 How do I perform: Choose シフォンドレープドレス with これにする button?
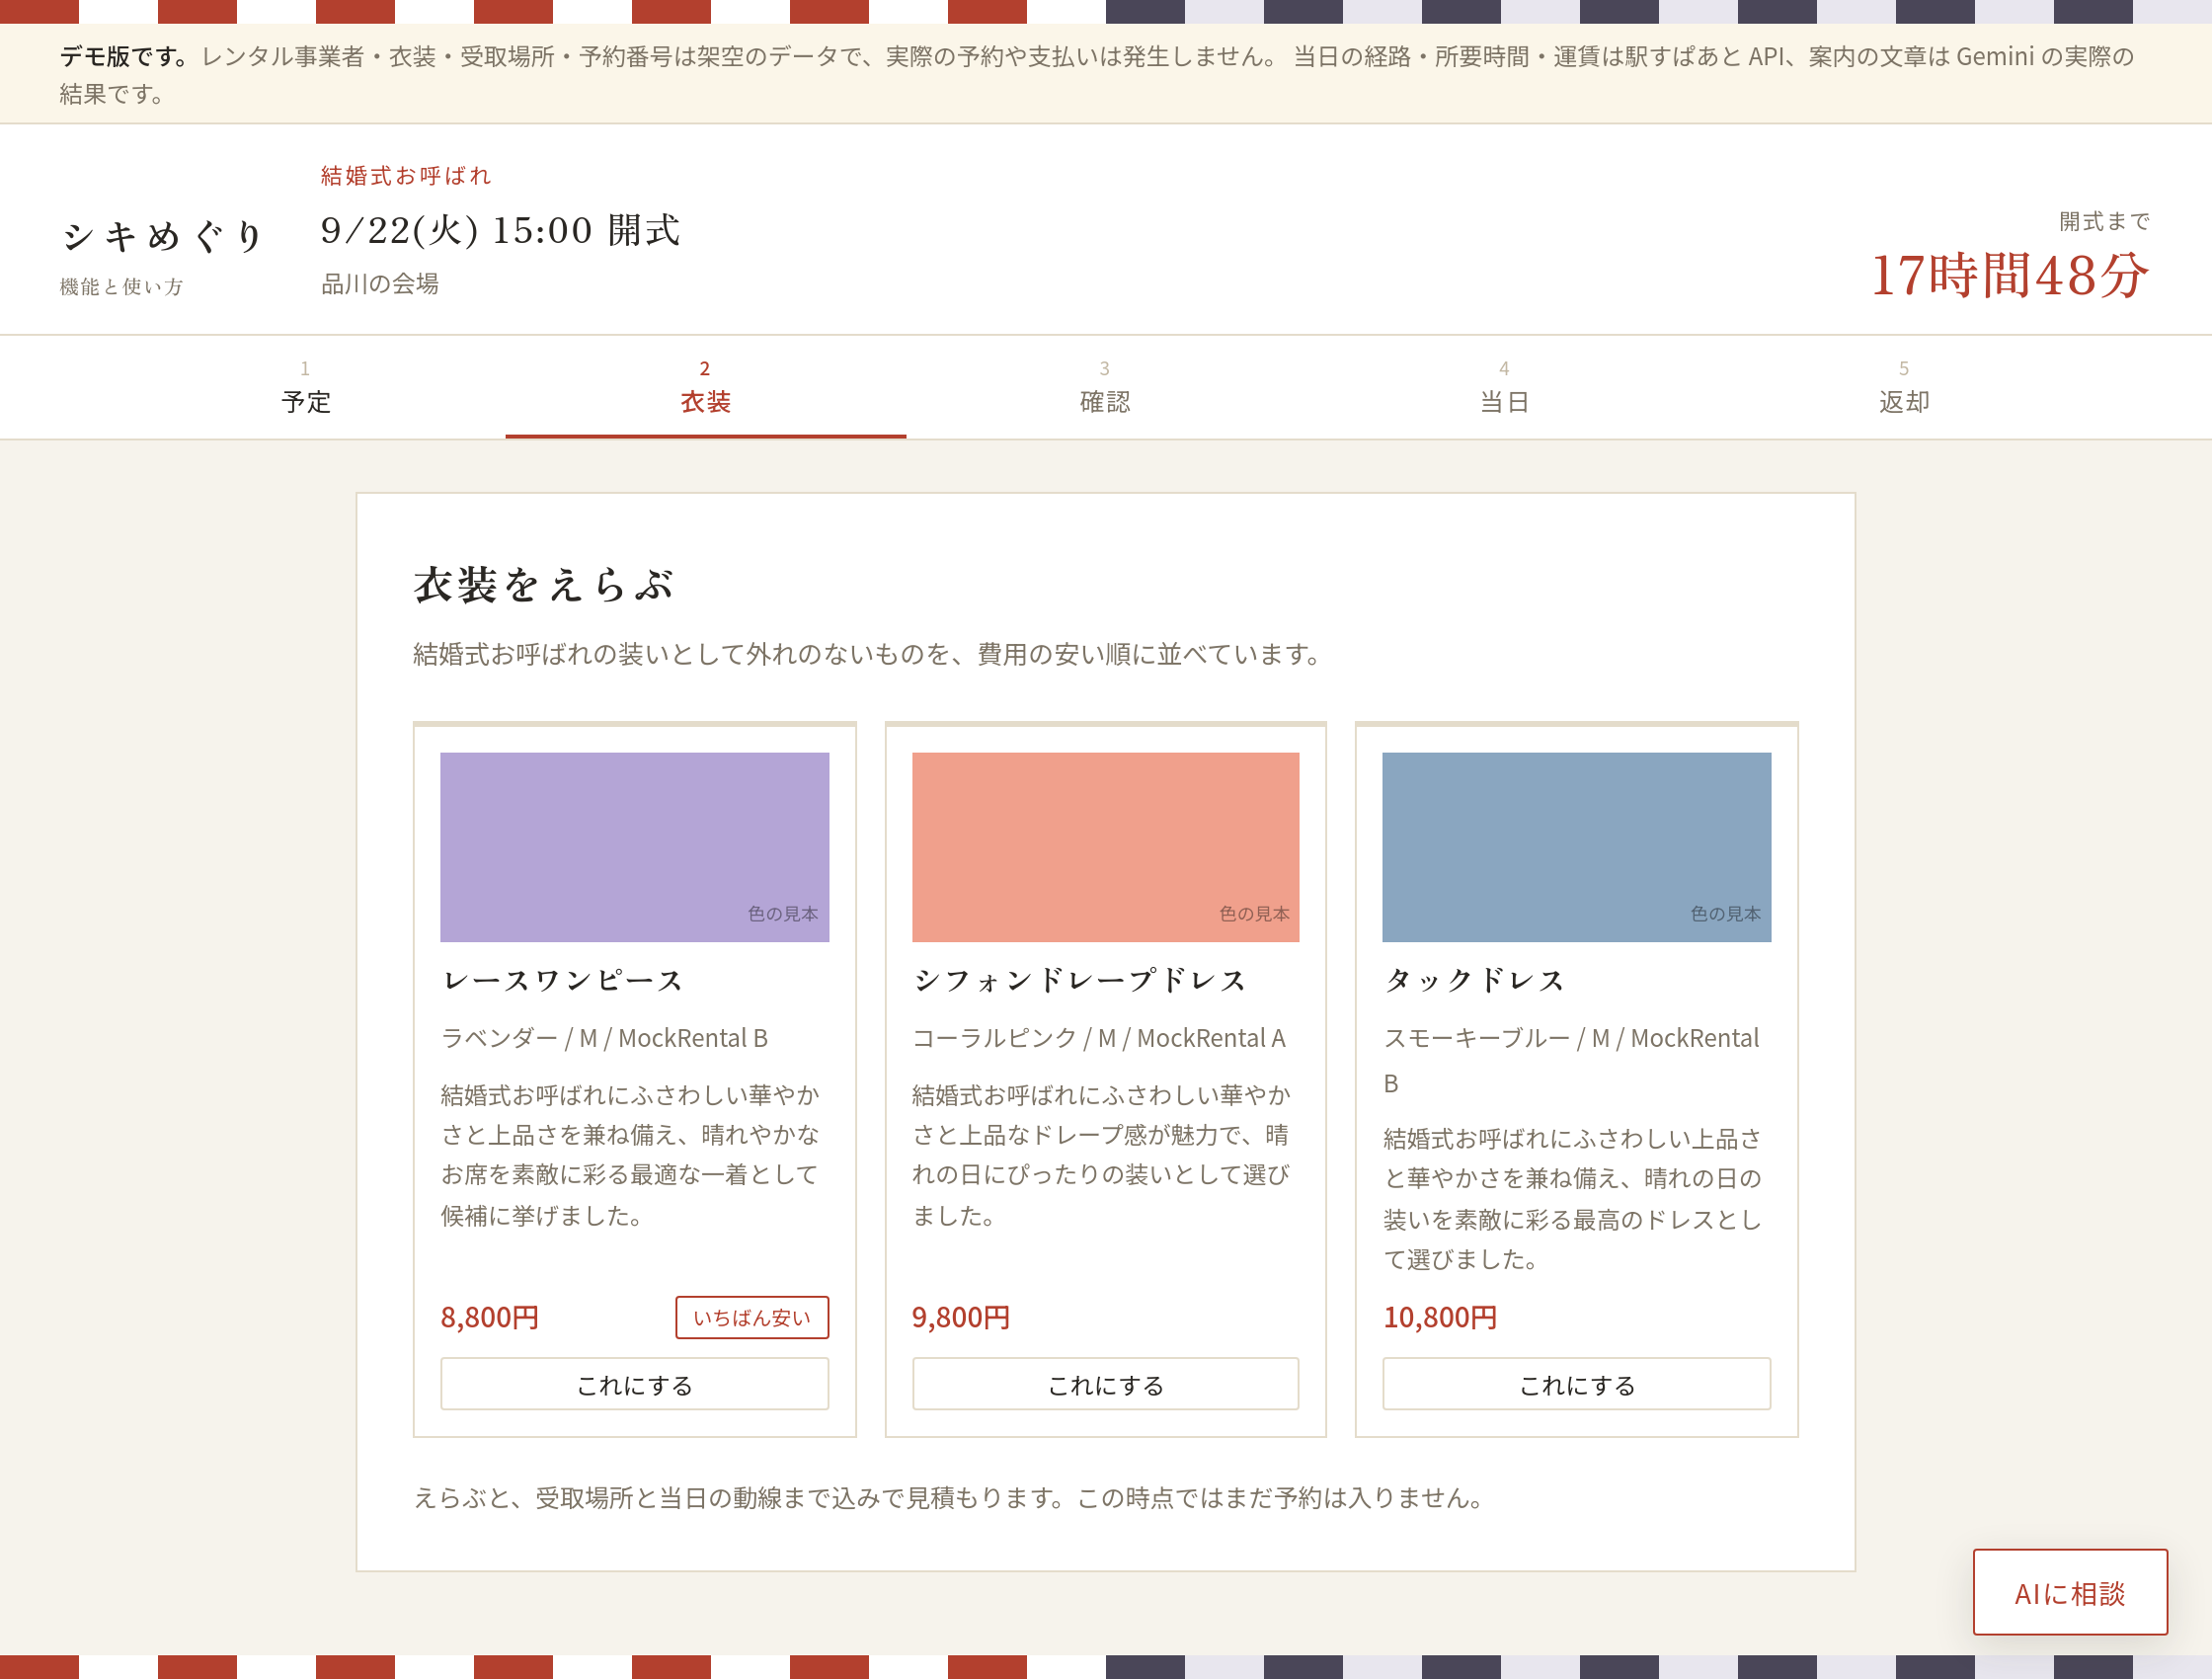click(x=1105, y=1384)
